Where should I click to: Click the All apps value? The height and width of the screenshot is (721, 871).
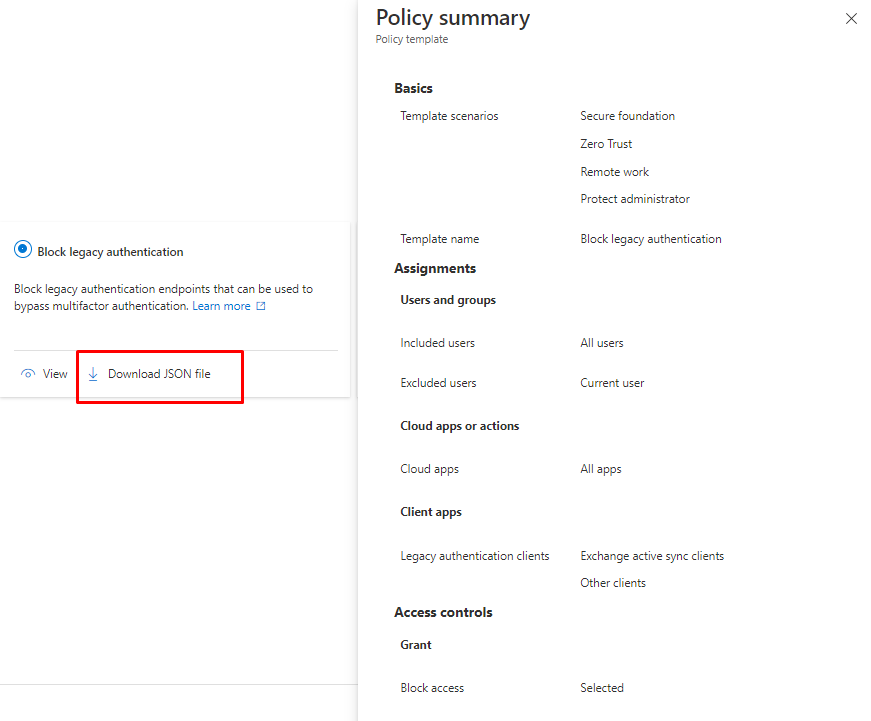tap(600, 469)
